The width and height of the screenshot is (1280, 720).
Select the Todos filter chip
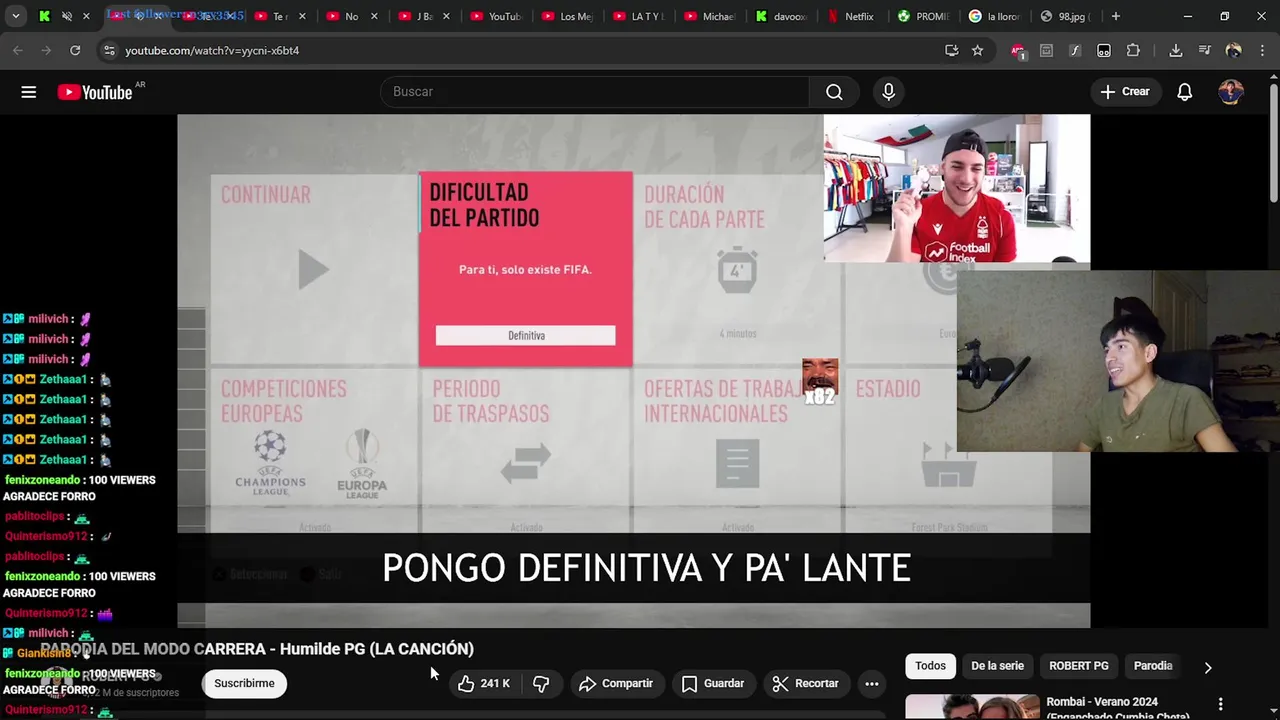click(930, 666)
